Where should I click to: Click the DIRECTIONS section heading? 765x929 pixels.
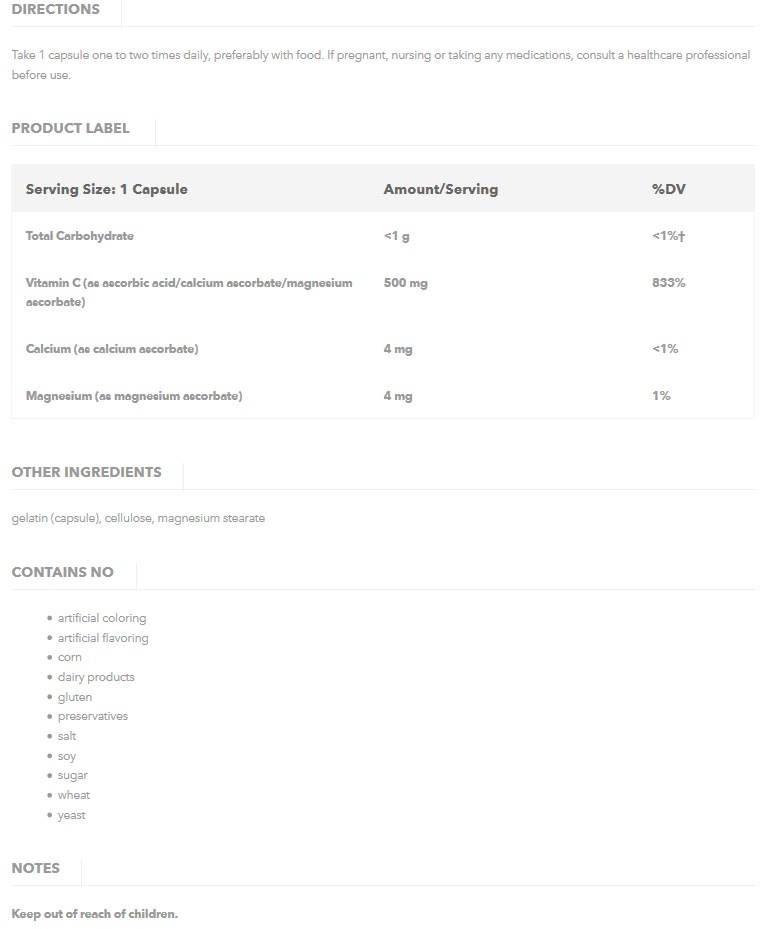(56, 10)
